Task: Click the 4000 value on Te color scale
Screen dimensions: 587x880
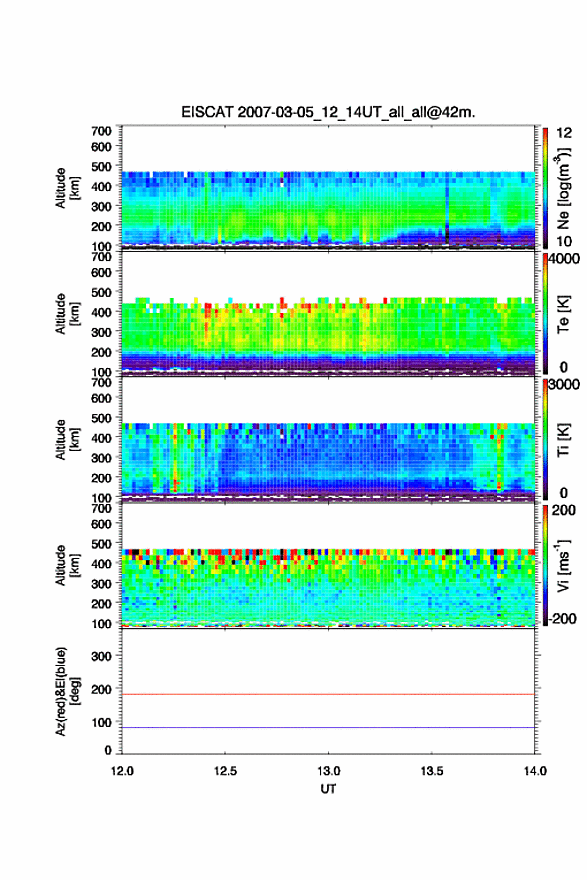Action: coord(564,259)
